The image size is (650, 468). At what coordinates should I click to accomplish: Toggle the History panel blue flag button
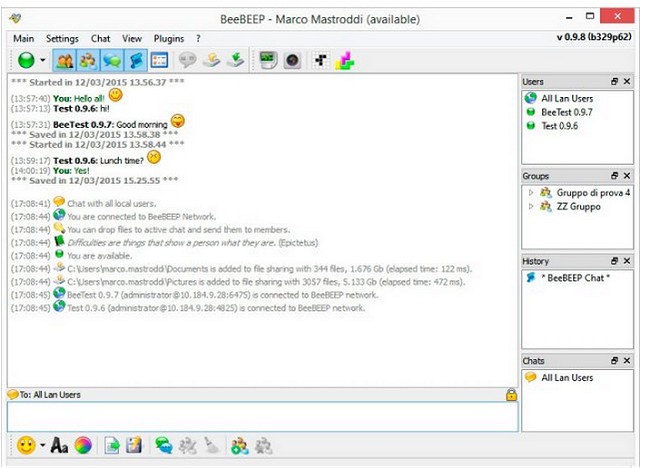point(136,61)
